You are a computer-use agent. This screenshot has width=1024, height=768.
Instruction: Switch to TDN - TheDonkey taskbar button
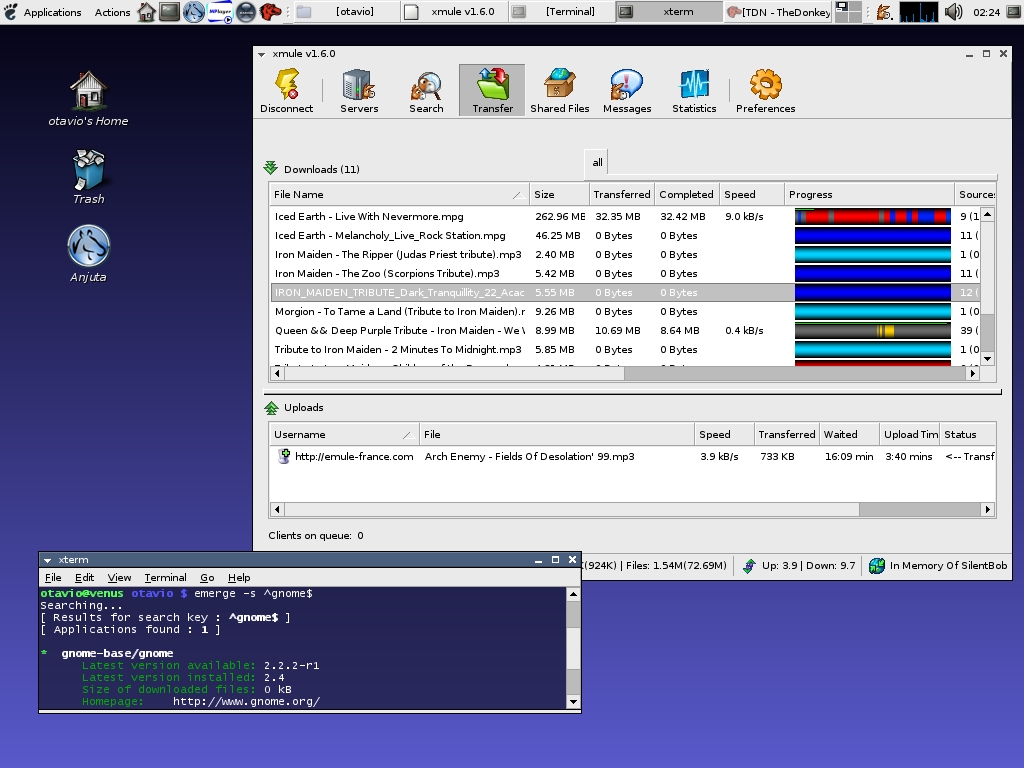tap(778, 12)
